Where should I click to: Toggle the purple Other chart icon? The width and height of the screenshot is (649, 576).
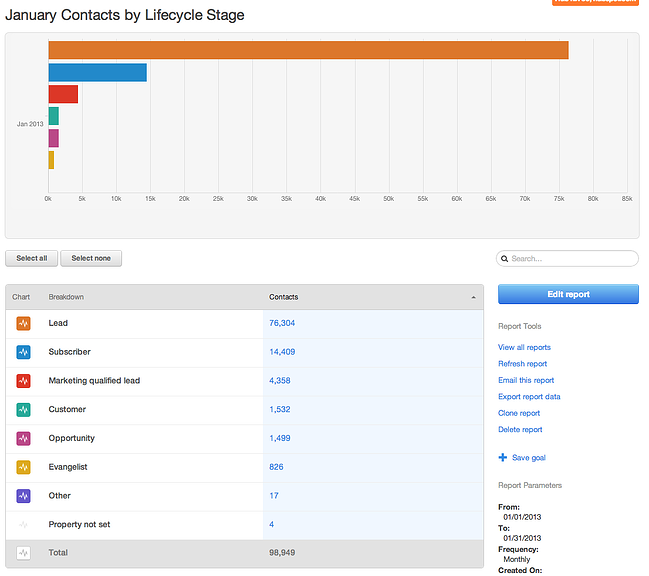pos(24,496)
